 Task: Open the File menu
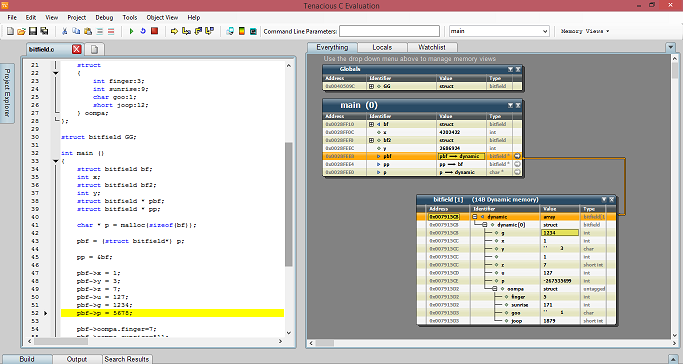click(x=12, y=17)
